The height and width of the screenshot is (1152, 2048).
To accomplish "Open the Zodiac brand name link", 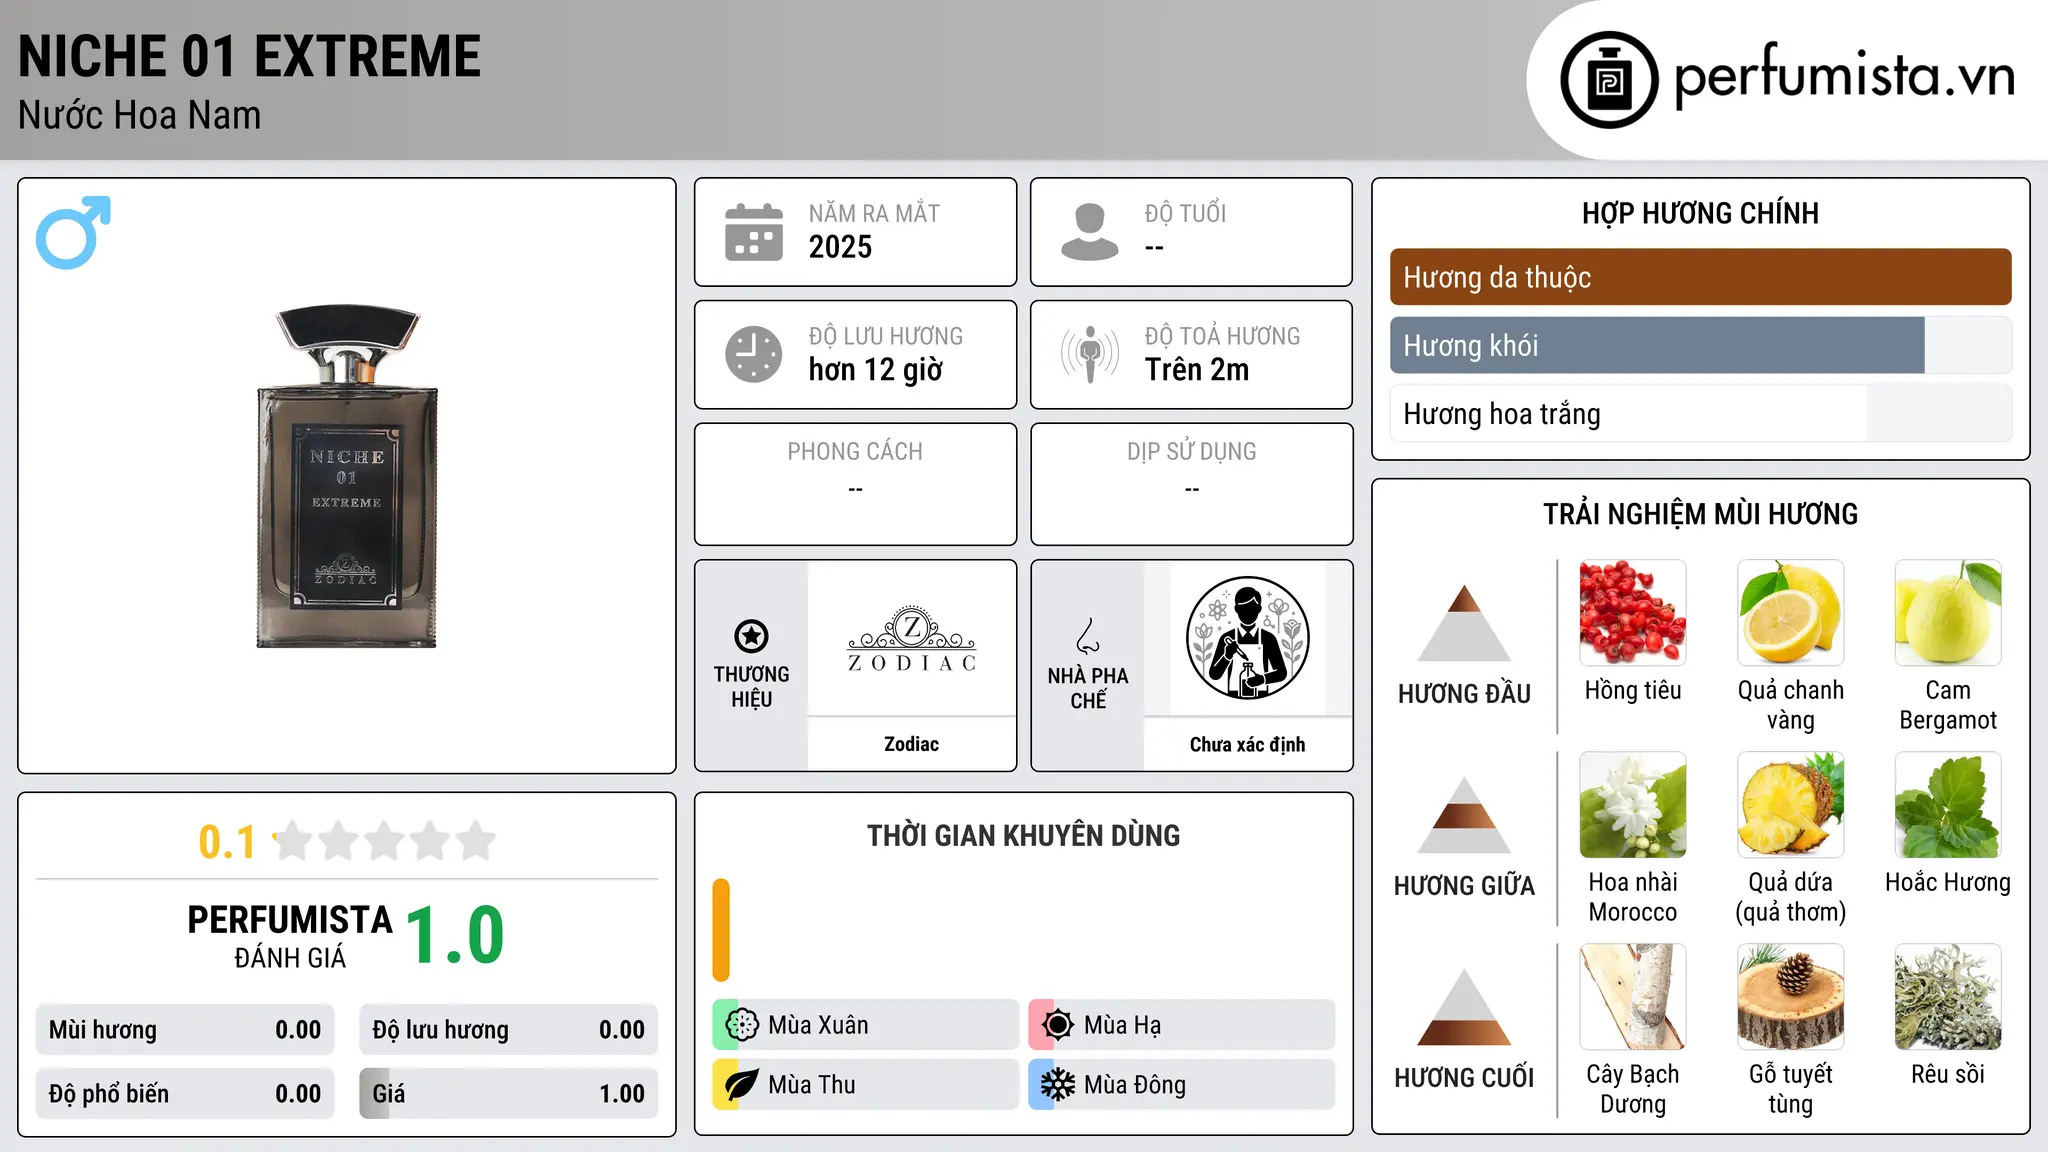I will pos(912,744).
